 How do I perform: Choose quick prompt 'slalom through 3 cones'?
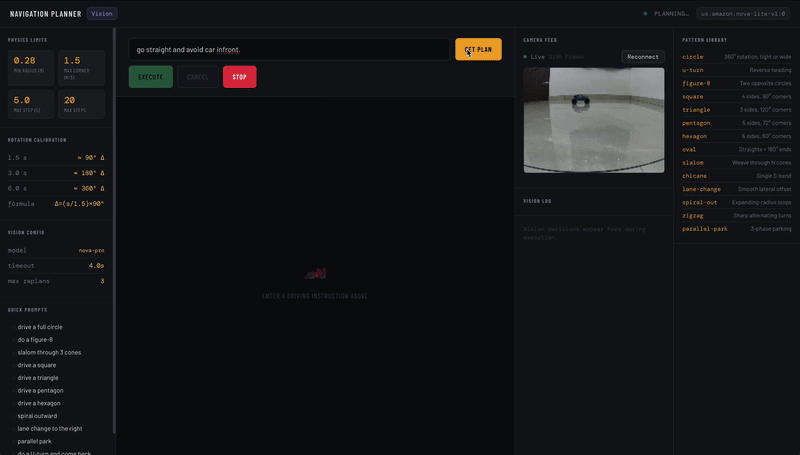[49, 352]
